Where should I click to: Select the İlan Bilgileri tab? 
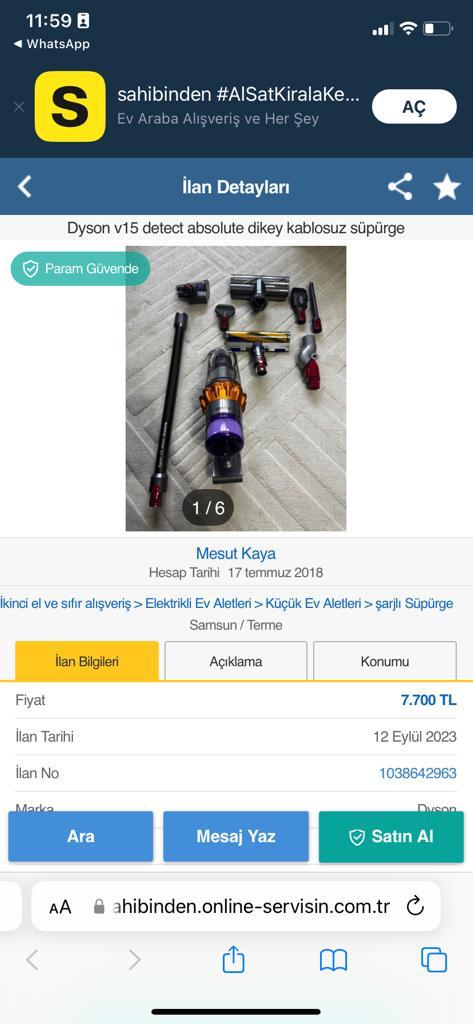(87, 661)
